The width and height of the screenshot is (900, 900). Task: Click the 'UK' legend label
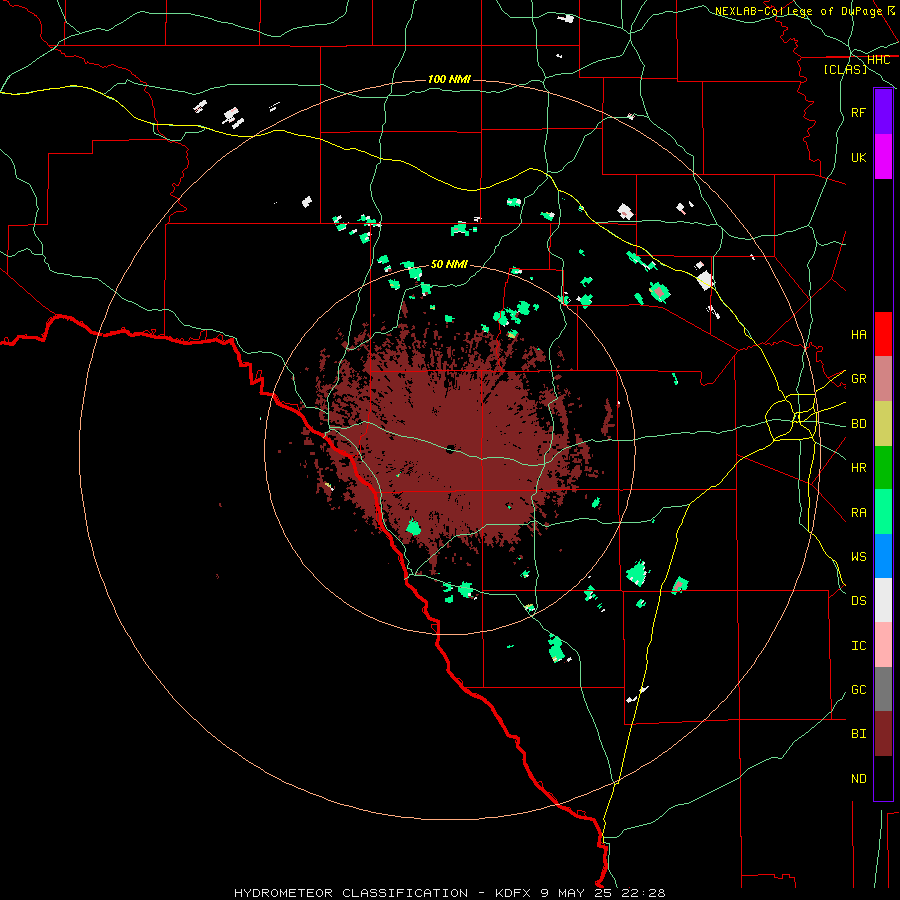click(x=858, y=157)
